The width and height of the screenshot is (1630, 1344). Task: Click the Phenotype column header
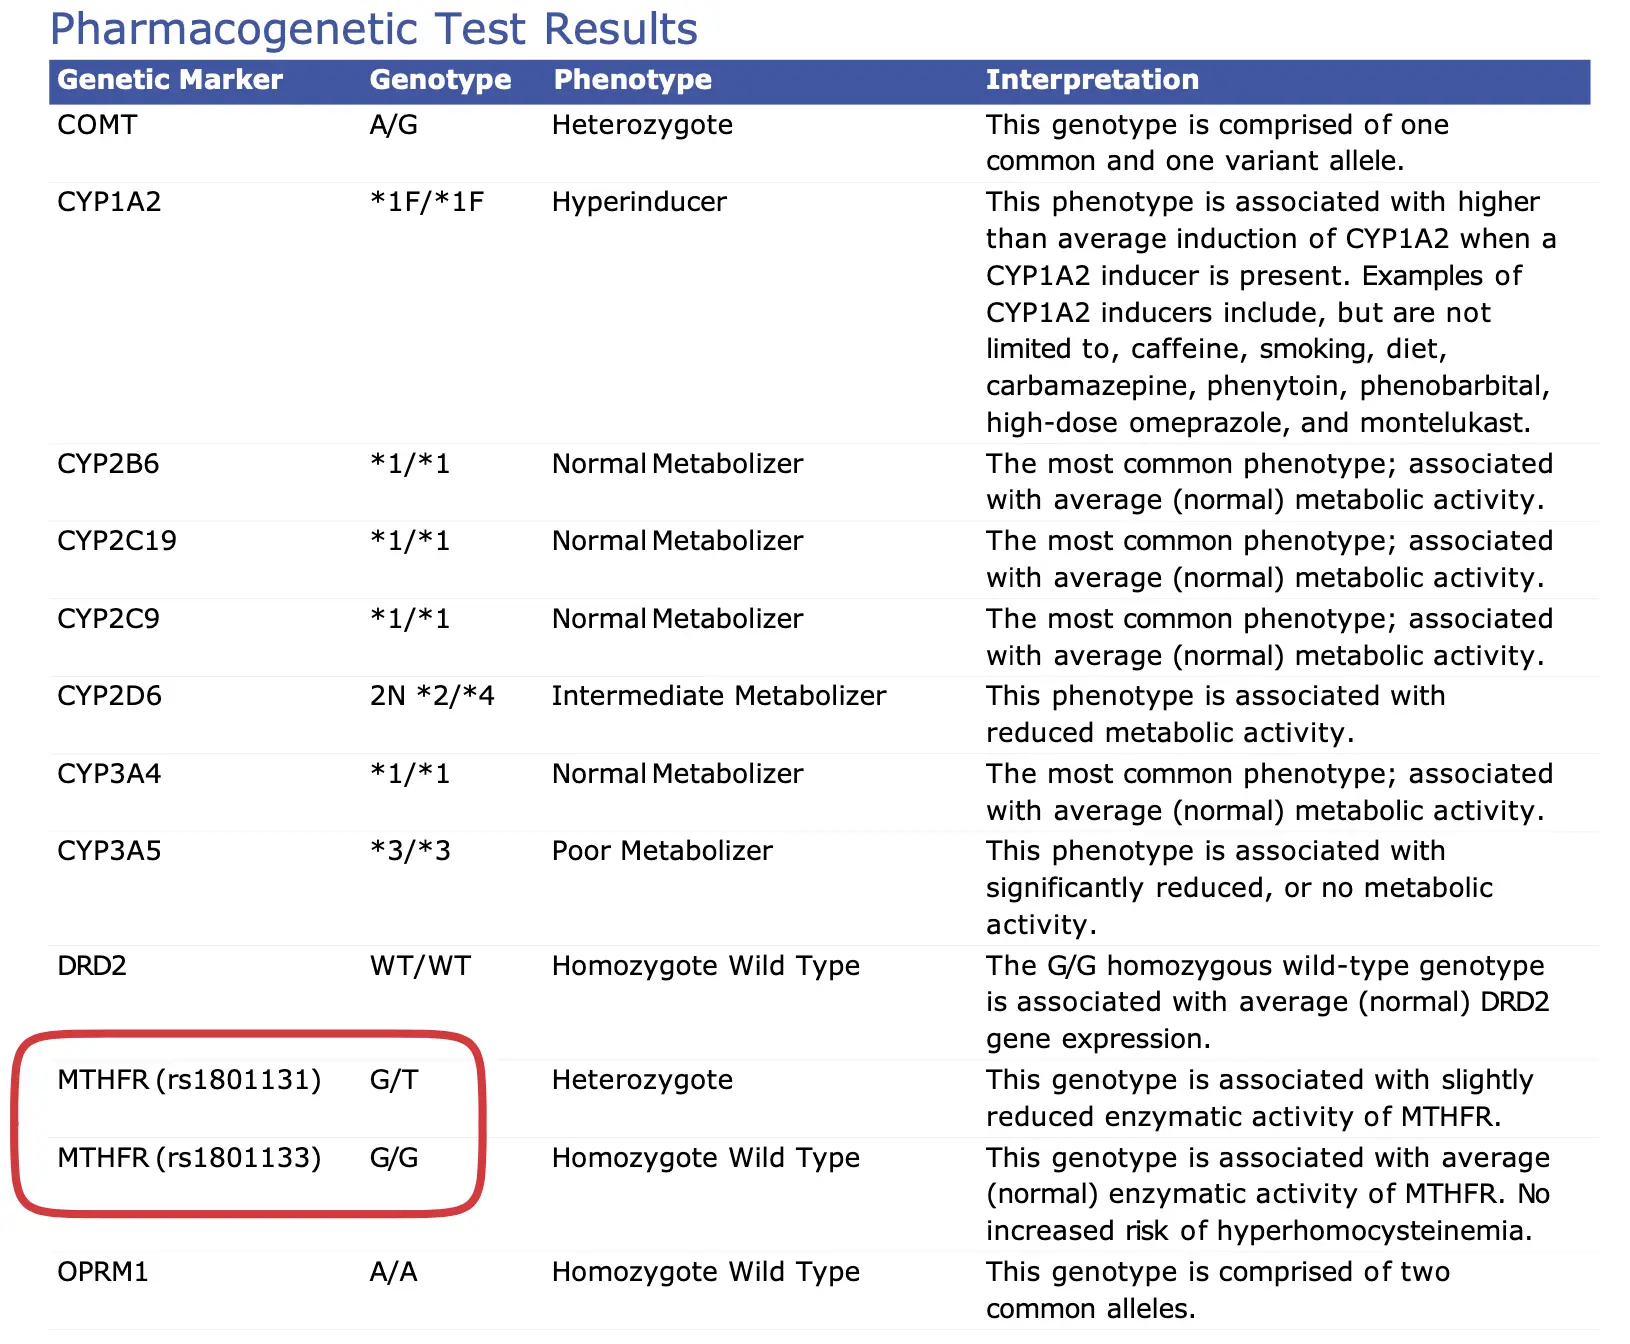pos(632,80)
